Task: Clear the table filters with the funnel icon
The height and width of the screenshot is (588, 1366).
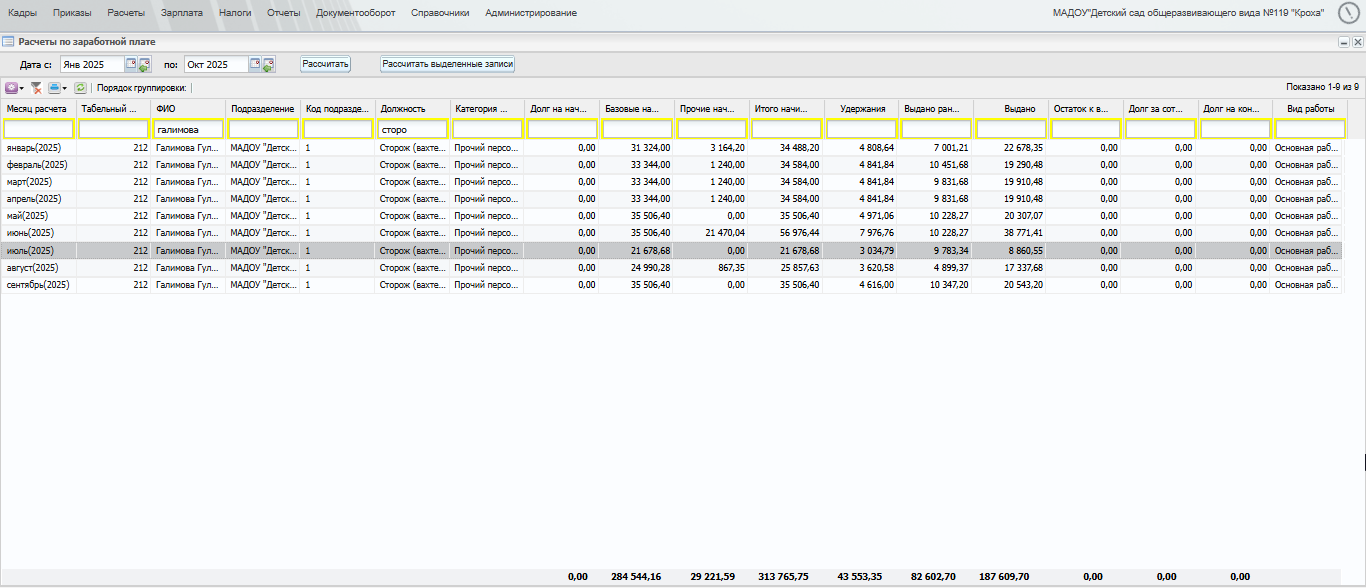Action: 36,88
